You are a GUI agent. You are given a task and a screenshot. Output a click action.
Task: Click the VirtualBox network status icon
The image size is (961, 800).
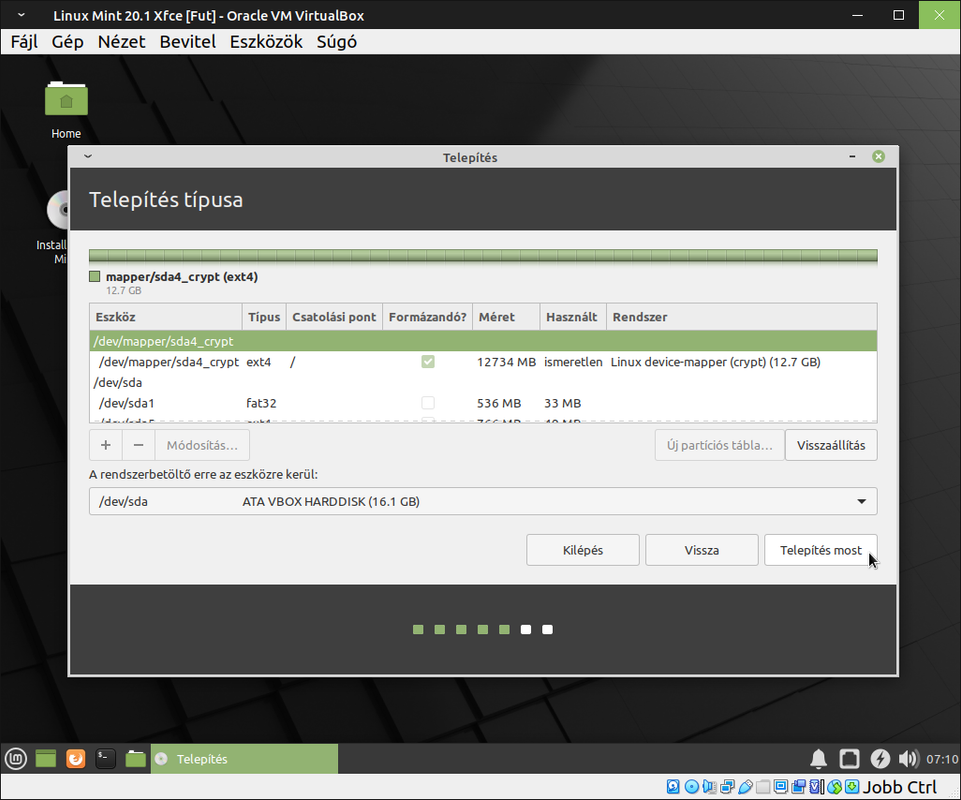(727, 787)
